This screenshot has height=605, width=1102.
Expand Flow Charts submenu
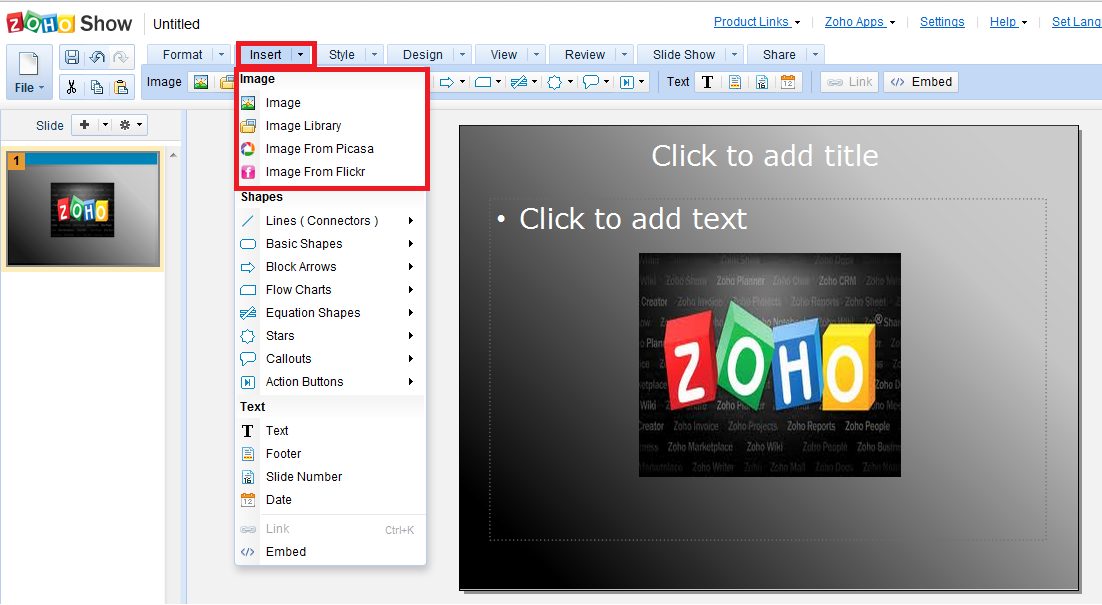(330, 290)
